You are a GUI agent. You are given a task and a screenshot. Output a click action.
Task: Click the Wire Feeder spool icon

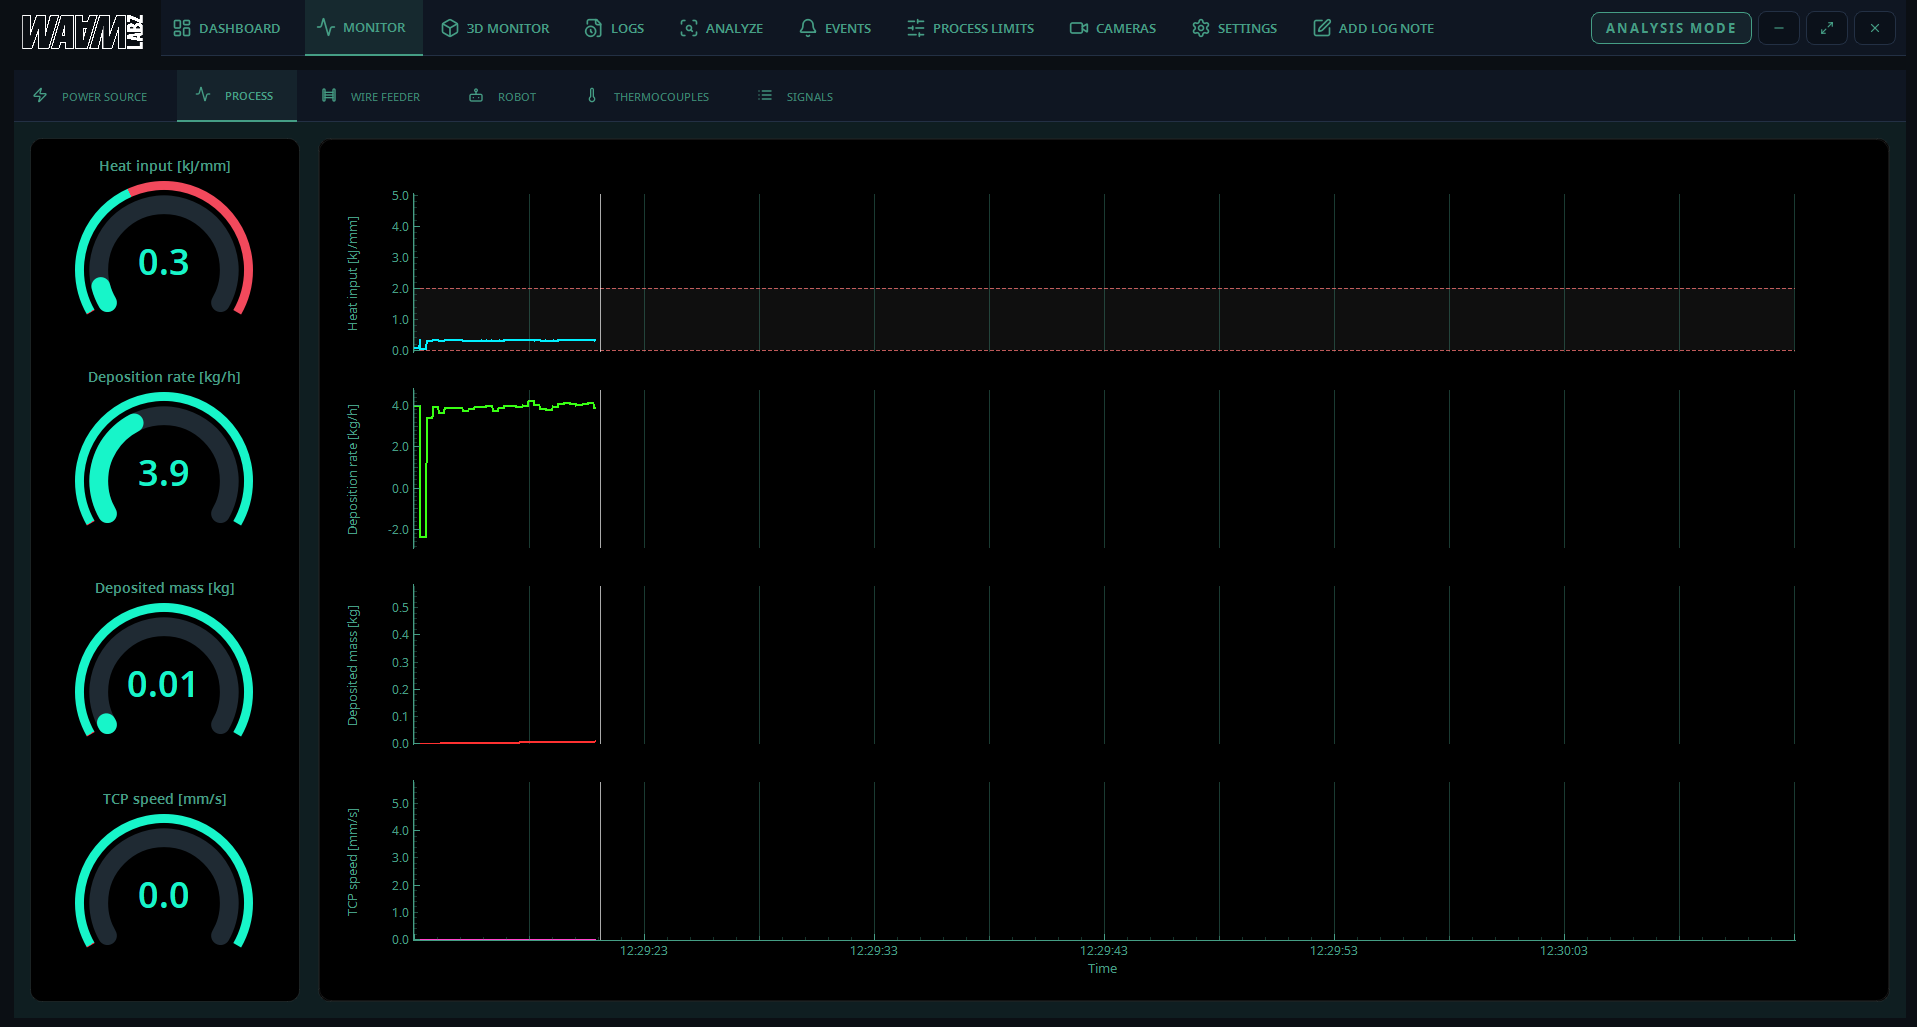click(x=329, y=95)
